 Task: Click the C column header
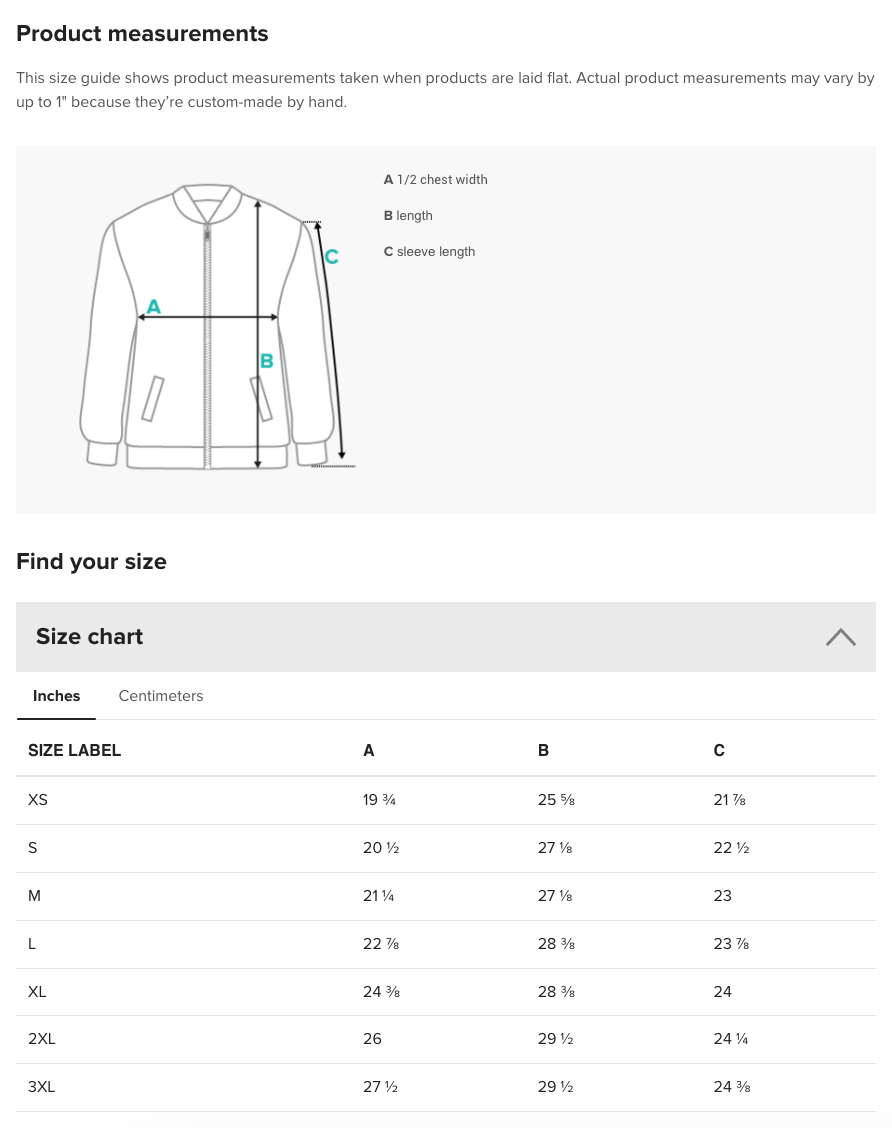click(x=719, y=750)
